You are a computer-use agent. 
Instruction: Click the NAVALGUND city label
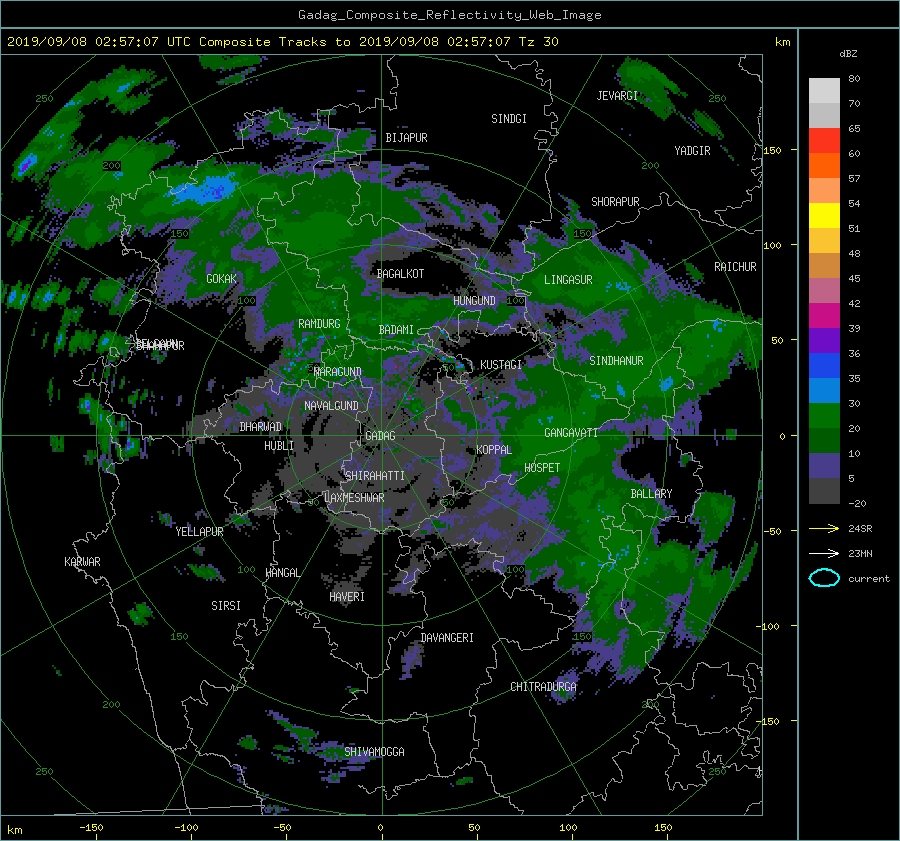[x=331, y=406]
